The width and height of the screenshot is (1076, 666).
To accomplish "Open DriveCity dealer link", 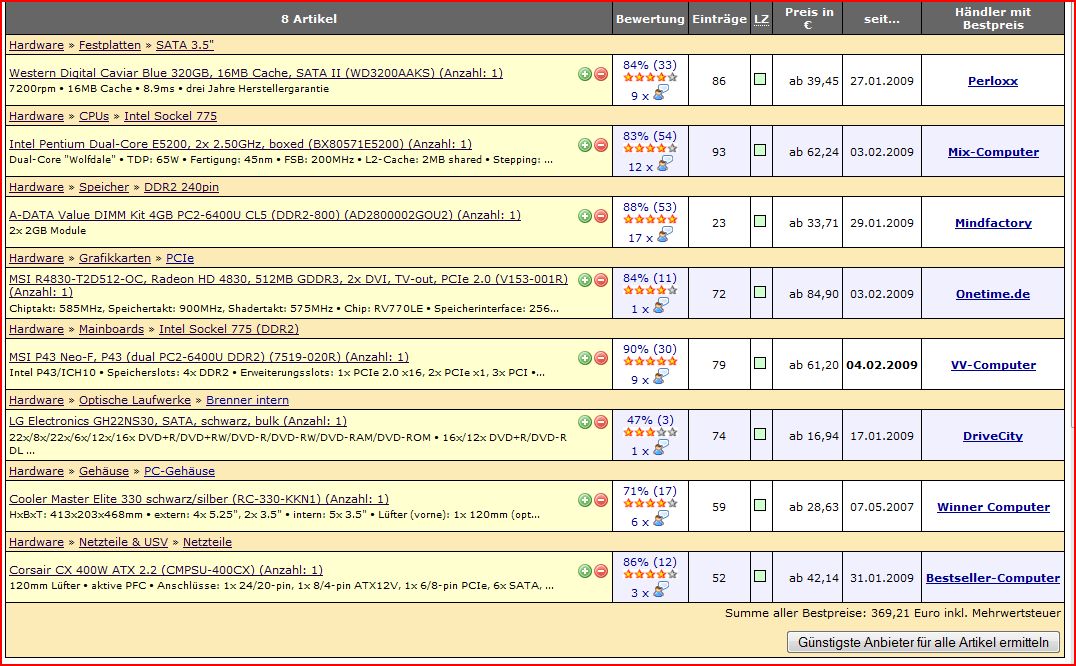I will [x=992, y=436].
